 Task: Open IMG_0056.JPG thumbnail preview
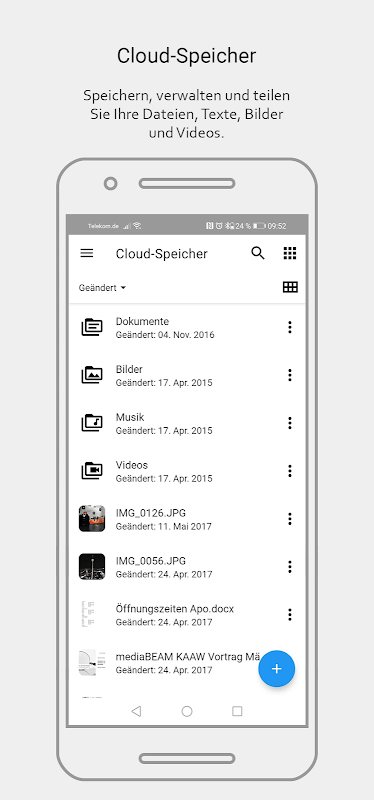click(x=92, y=566)
